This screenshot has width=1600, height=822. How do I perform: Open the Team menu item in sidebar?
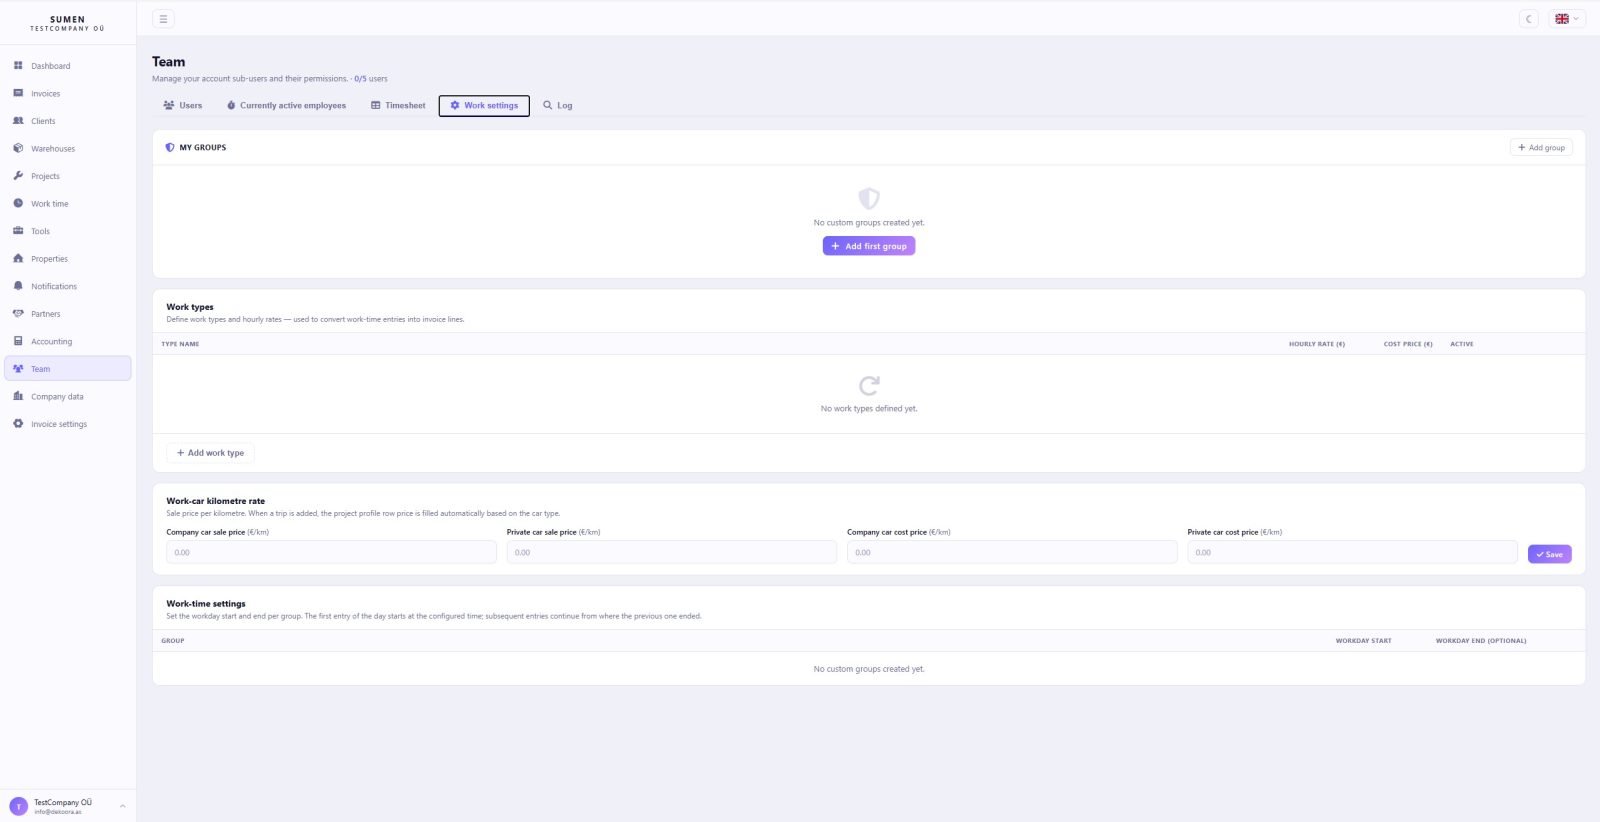coord(68,369)
